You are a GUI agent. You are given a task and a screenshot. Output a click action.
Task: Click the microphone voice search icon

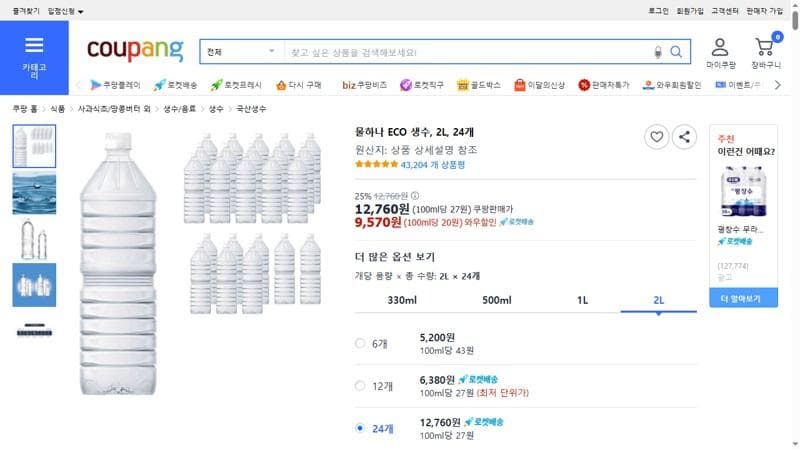658,52
